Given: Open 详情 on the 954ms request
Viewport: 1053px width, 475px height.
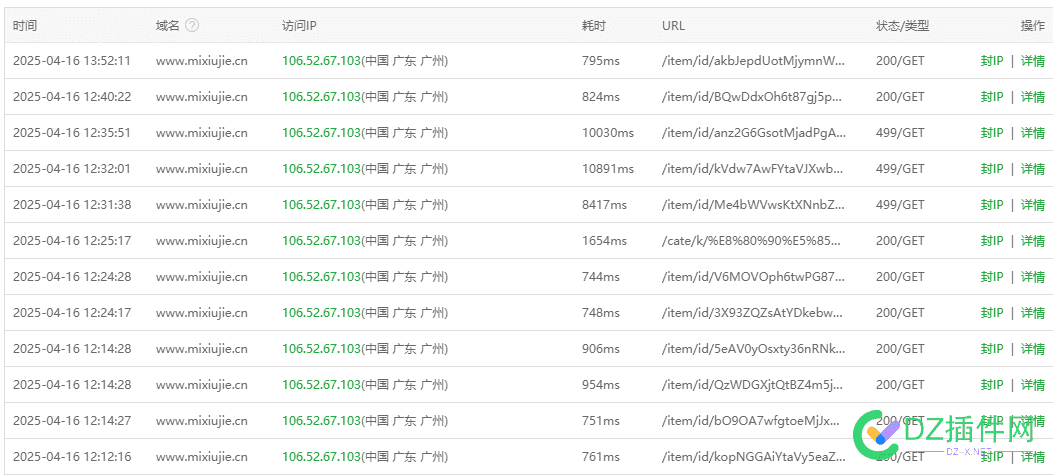Looking at the screenshot, I should point(1033,384).
